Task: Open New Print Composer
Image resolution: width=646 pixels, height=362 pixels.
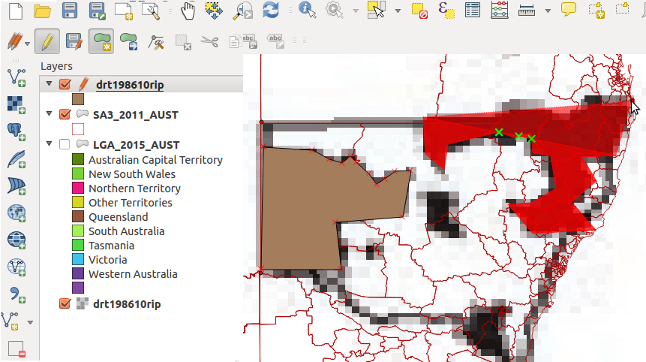Action: click(124, 11)
